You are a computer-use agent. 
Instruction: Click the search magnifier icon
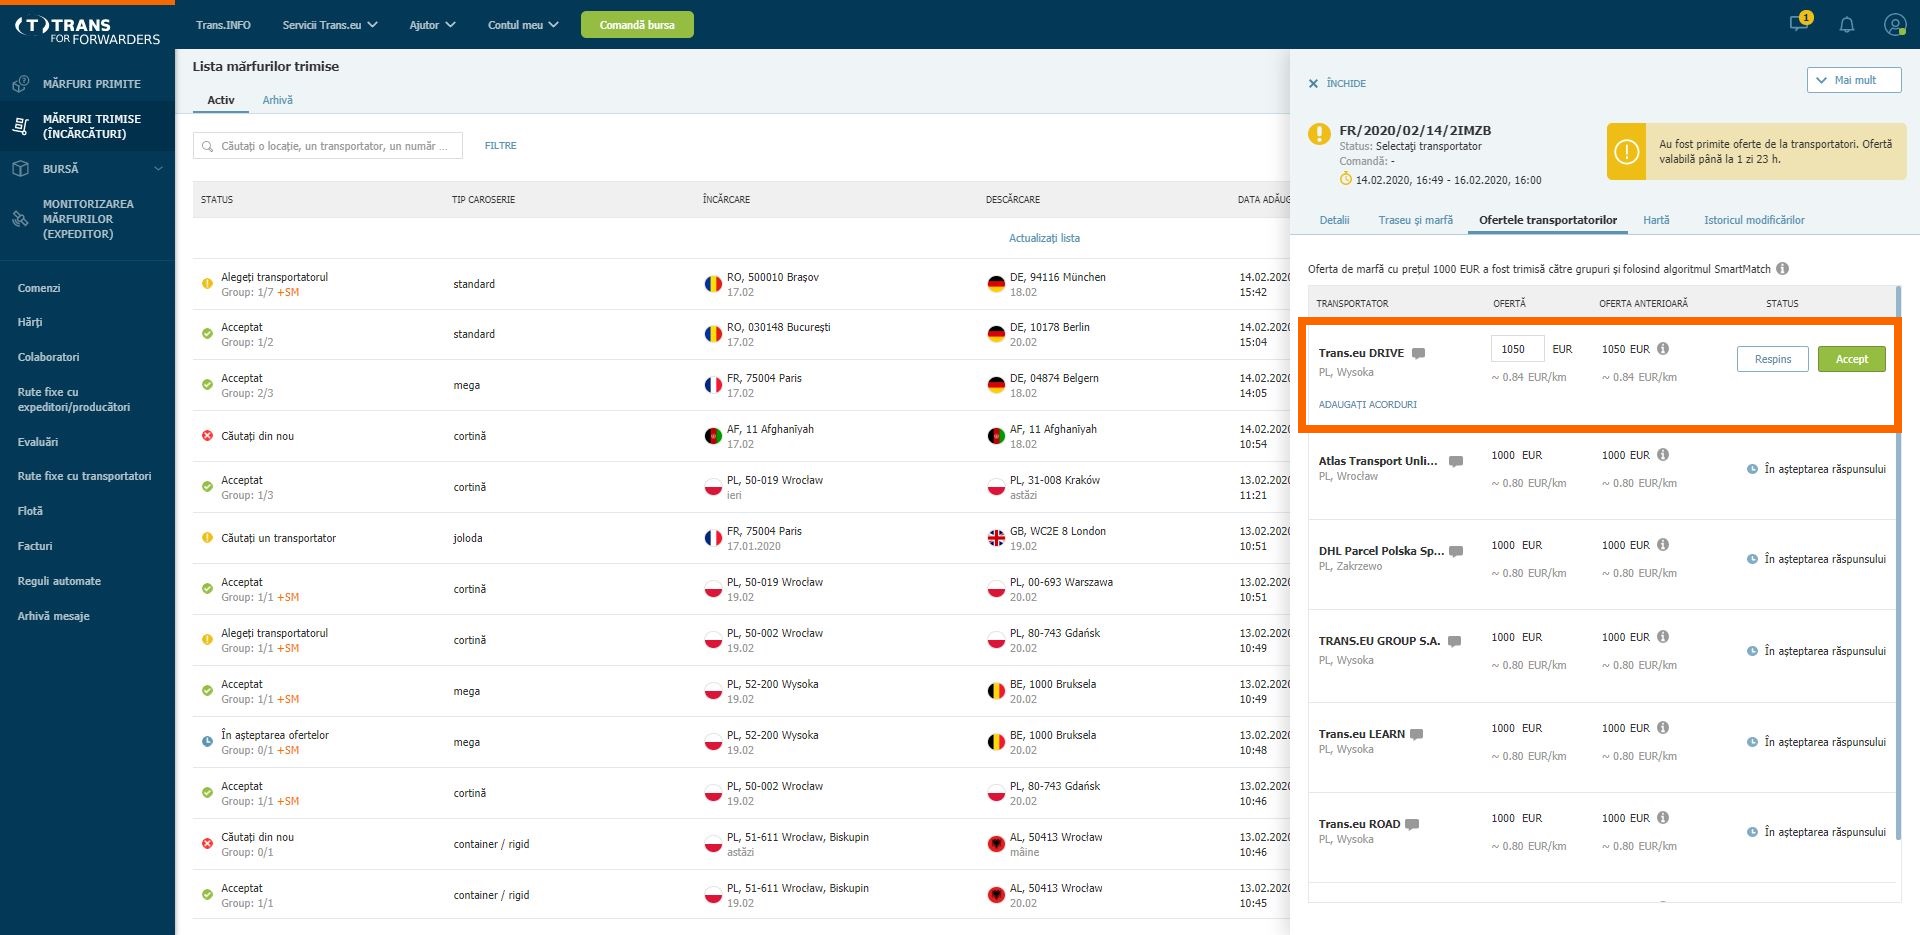(x=208, y=146)
